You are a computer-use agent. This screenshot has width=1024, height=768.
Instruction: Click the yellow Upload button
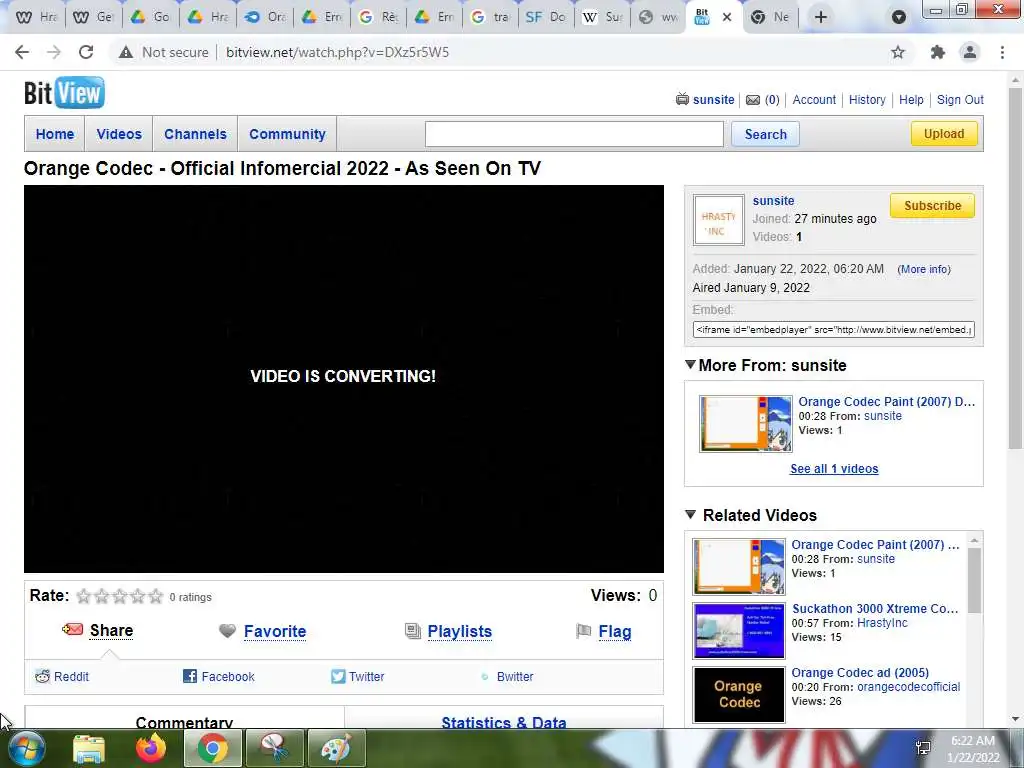pos(944,134)
